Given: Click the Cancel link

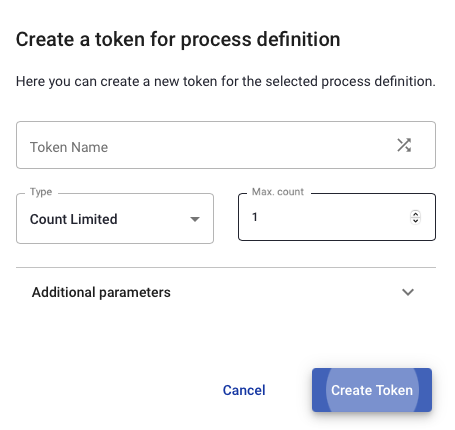Looking at the screenshot, I should (x=244, y=390).
